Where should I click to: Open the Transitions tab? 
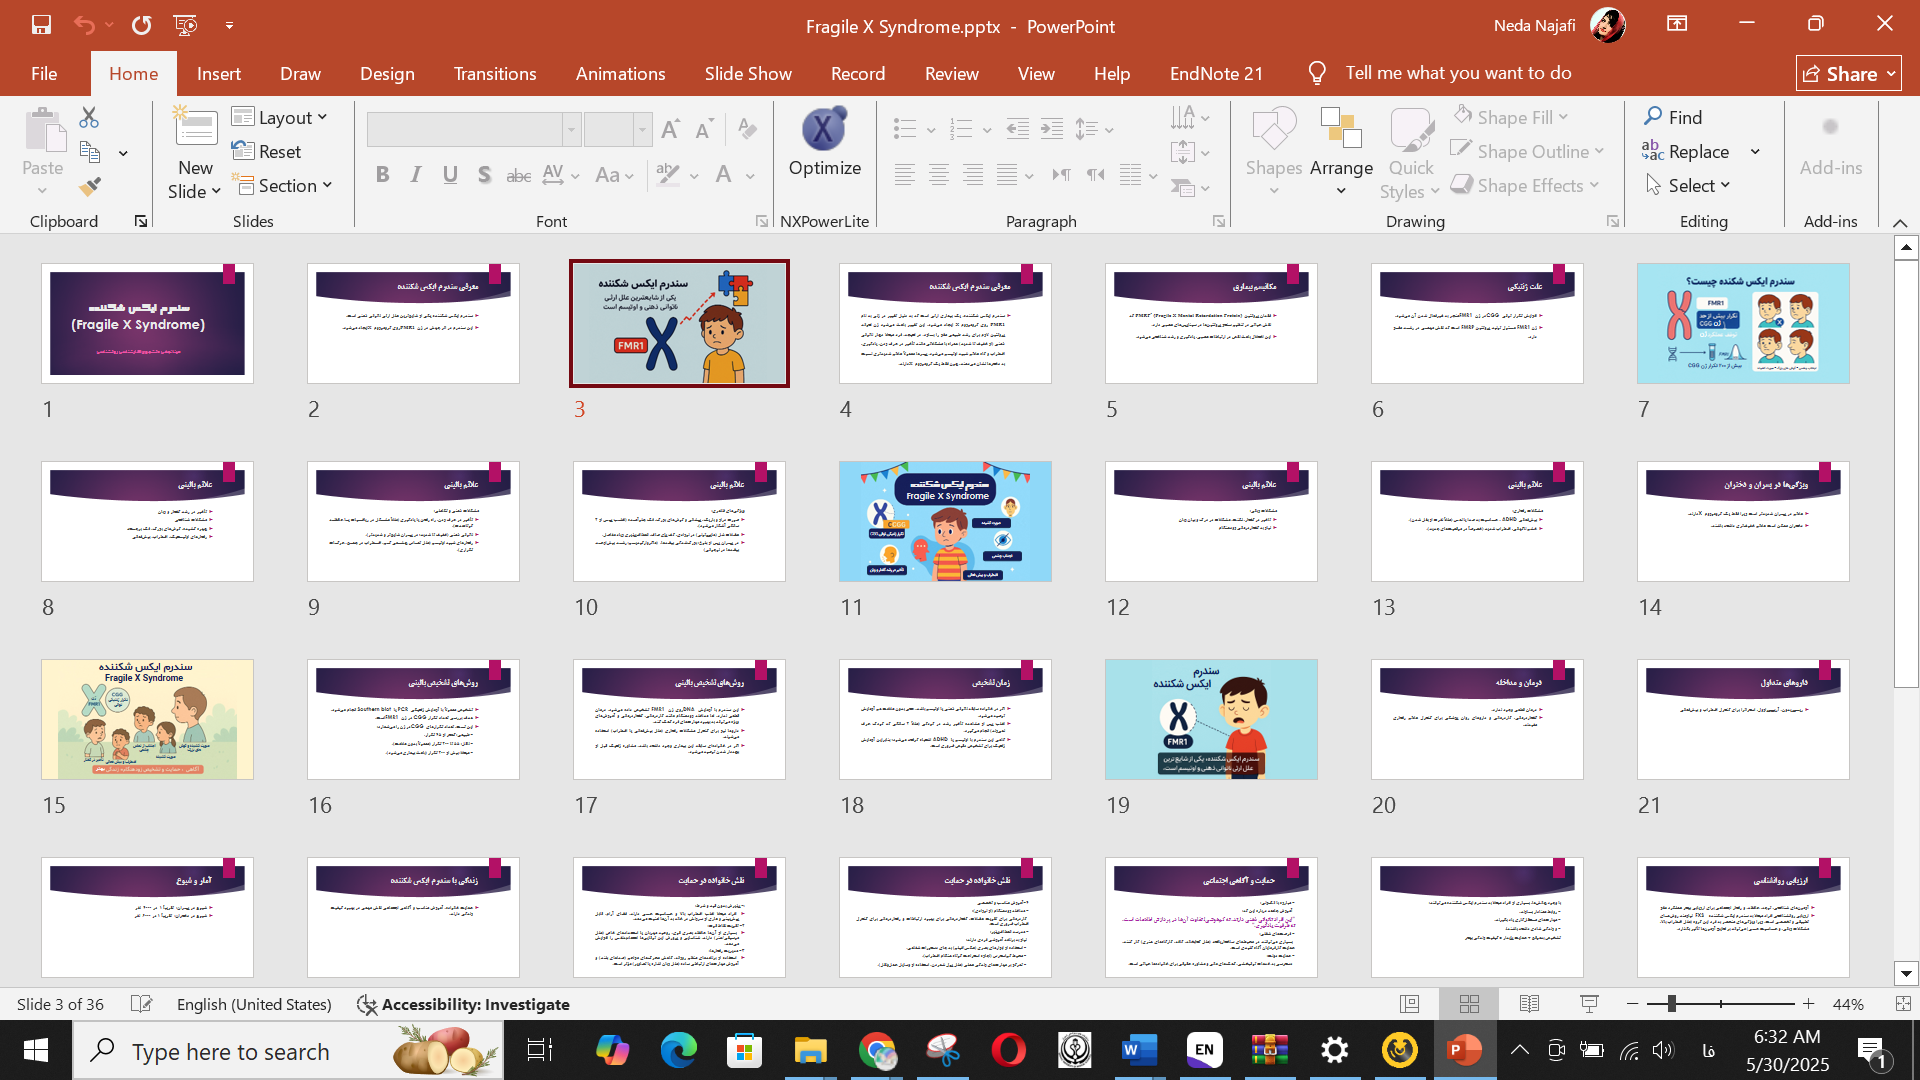pos(494,73)
